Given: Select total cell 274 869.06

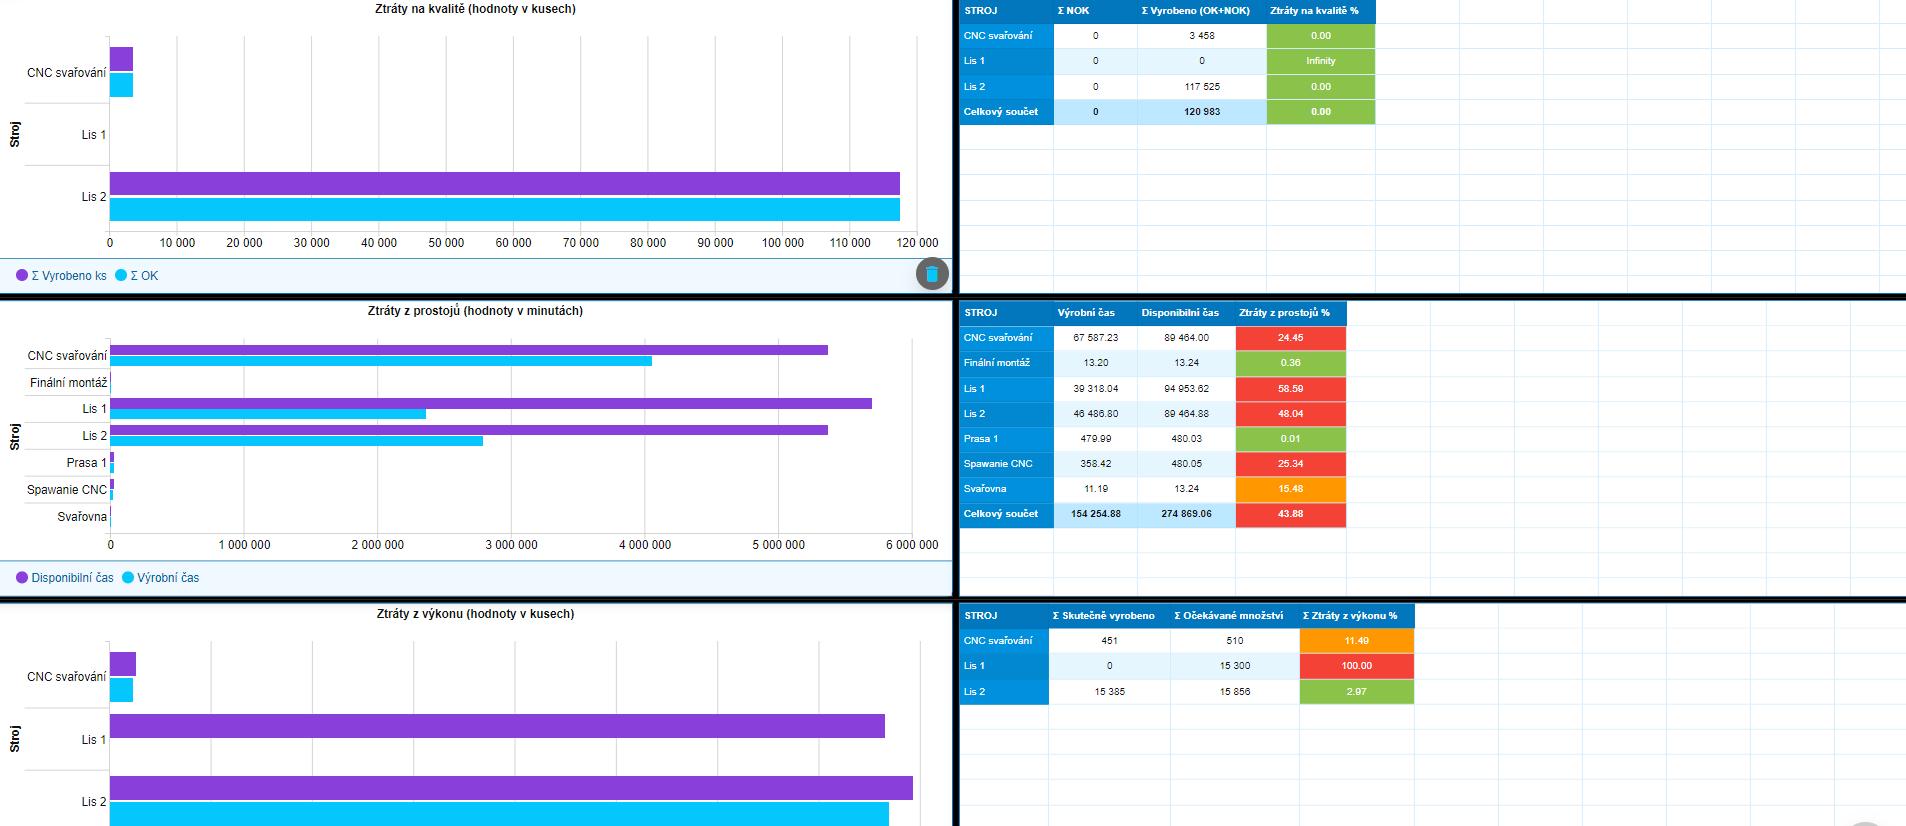Looking at the screenshot, I should (1186, 514).
